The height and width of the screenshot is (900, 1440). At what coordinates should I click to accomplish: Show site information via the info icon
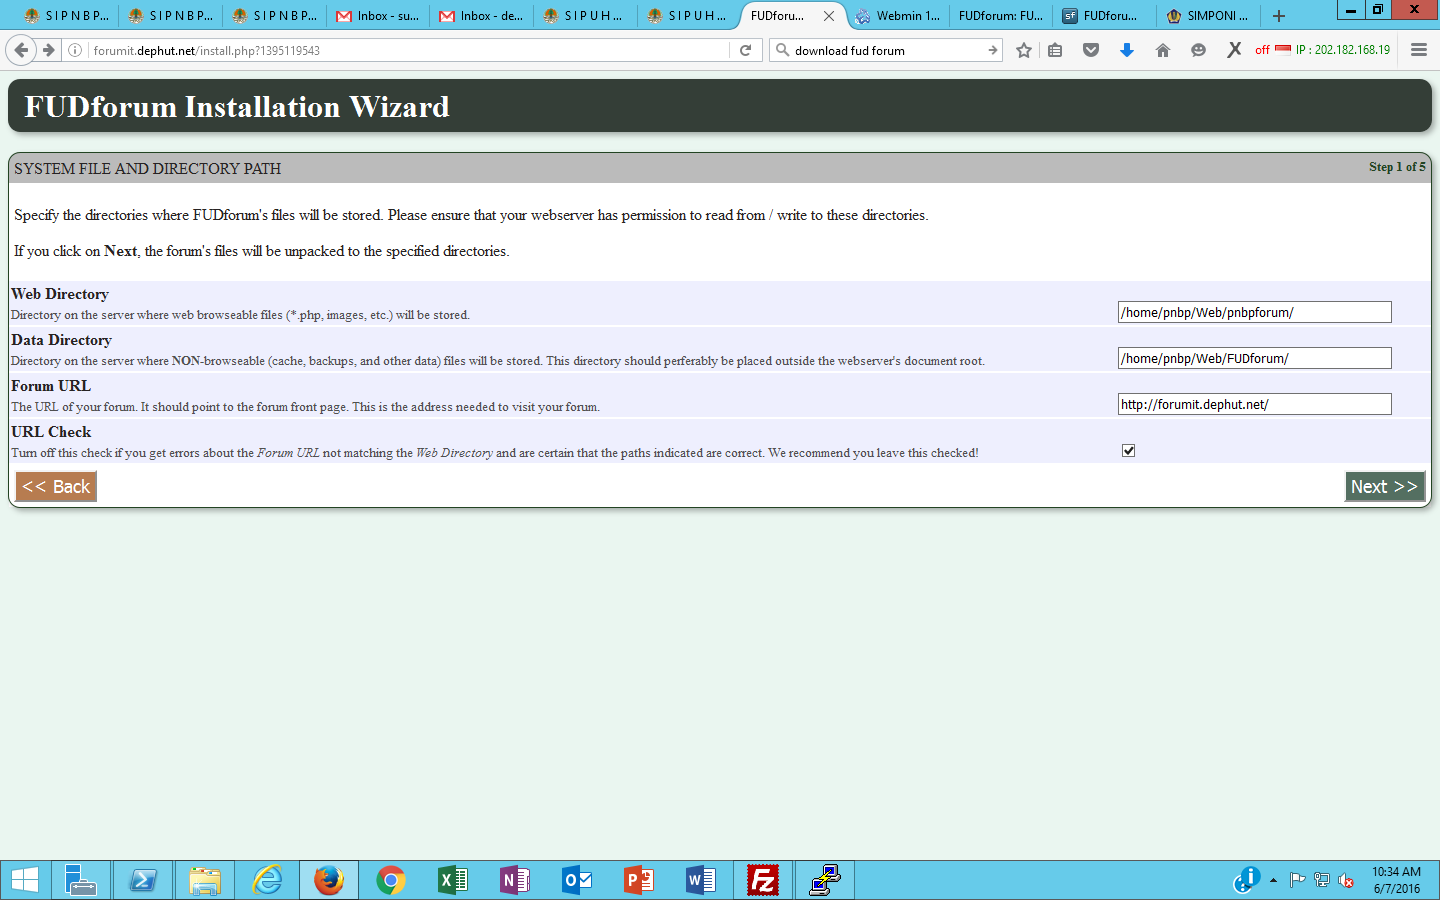[75, 50]
